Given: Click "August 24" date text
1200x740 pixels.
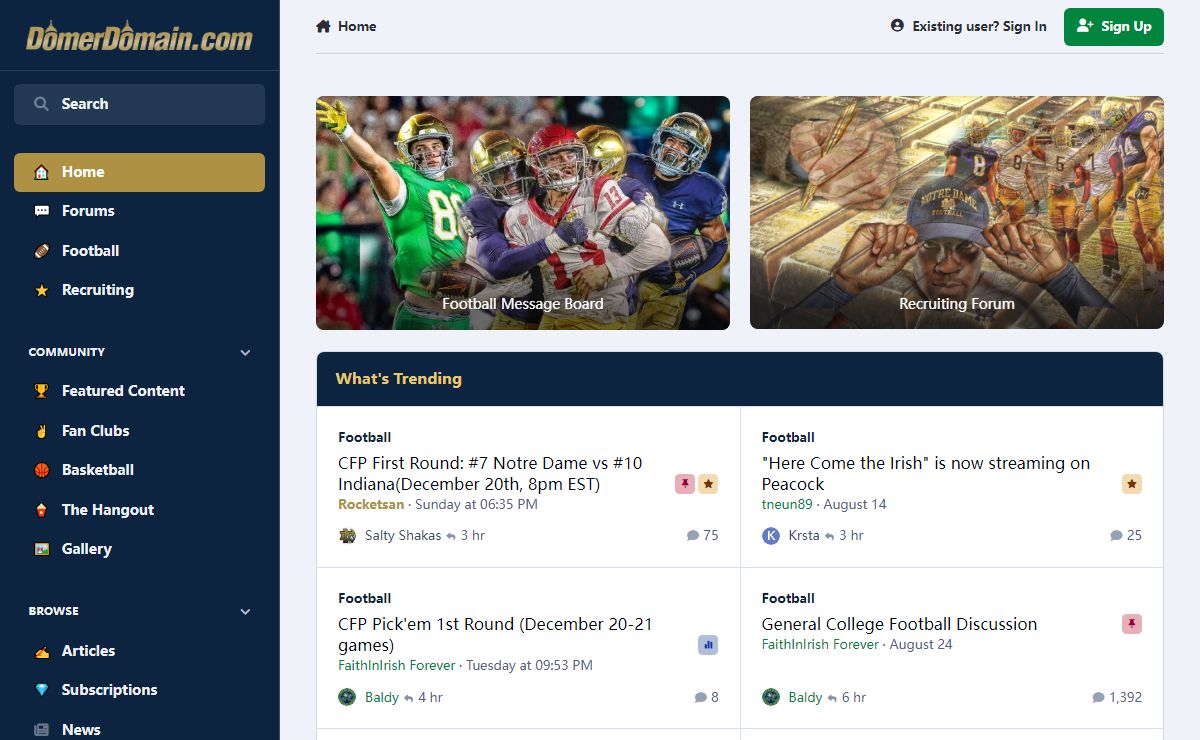Looking at the screenshot, I should click(x=921, y=644).
